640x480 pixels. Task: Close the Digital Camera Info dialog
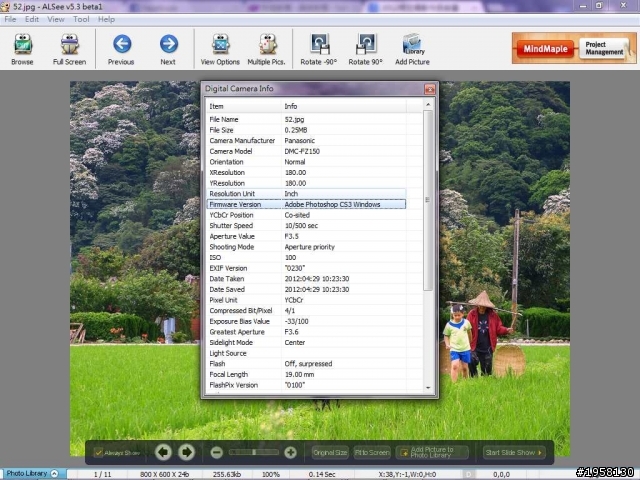429,89
